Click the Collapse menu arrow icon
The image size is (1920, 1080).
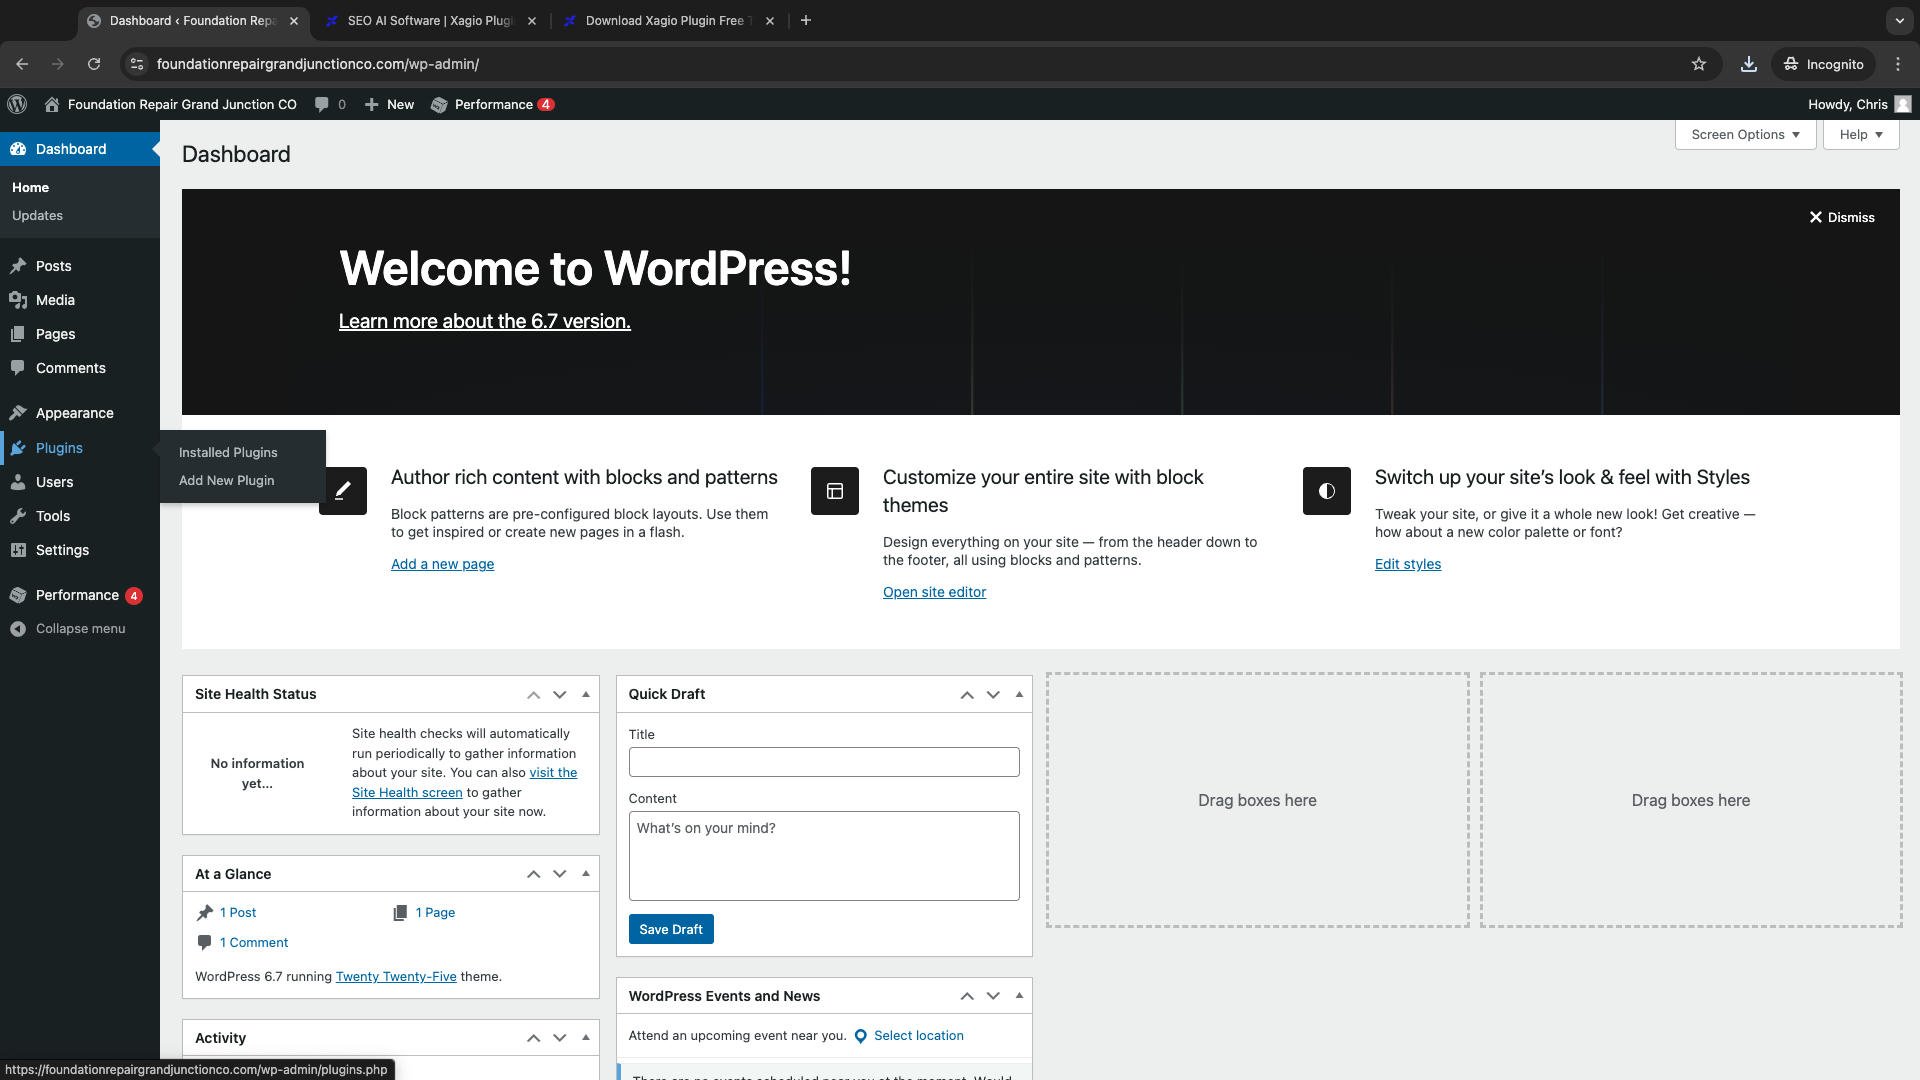point(18,629)
